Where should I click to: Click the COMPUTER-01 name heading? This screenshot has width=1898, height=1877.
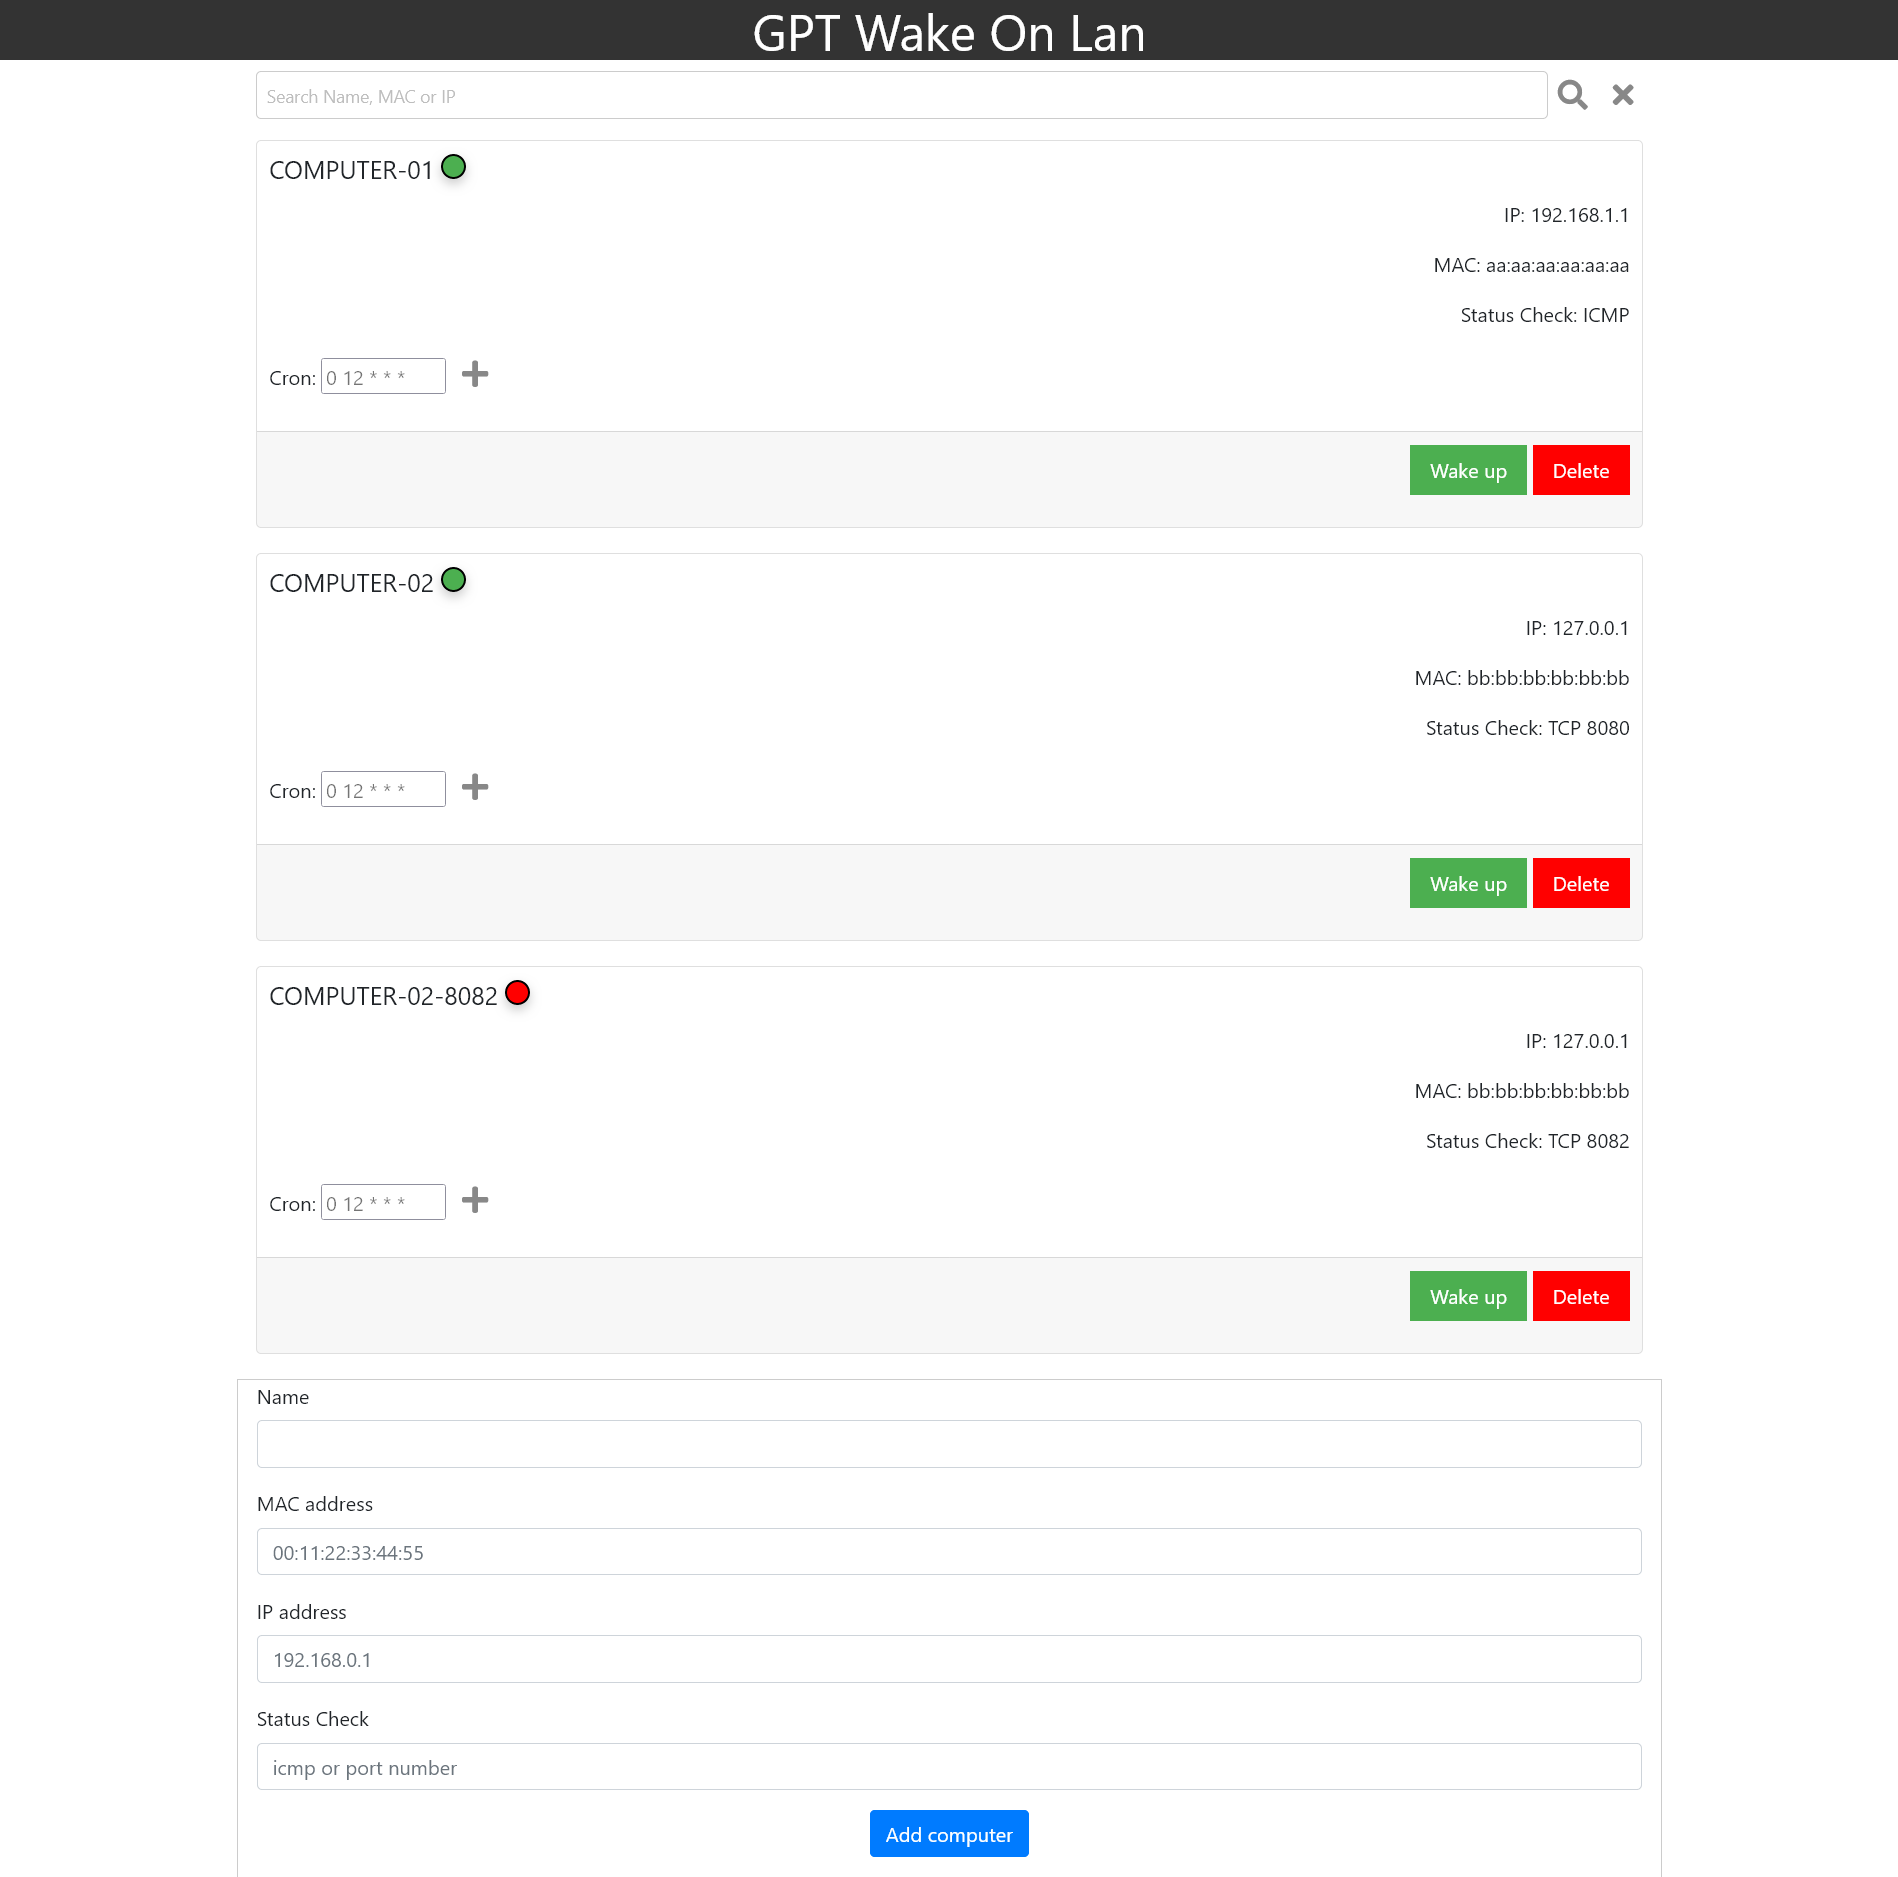click(x=351, y=171)
